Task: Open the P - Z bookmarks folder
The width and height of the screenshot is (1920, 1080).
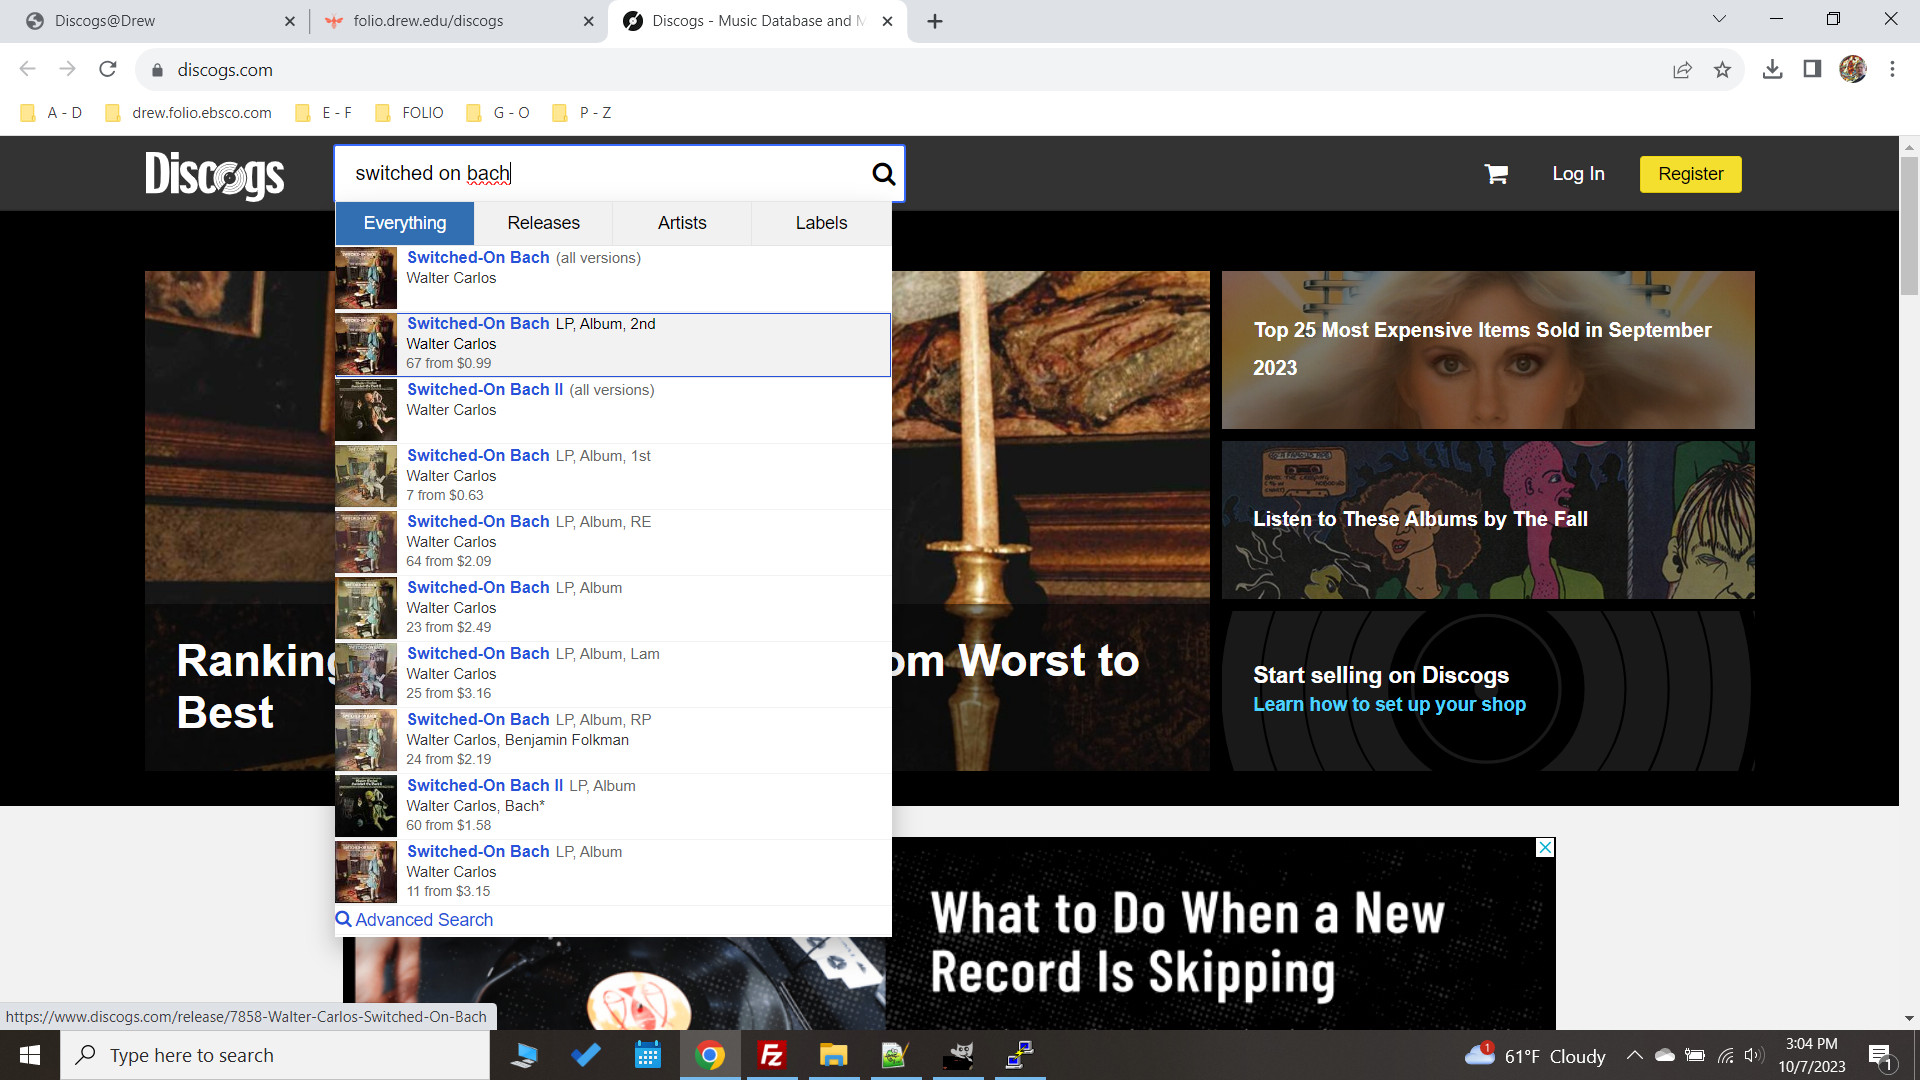Action: (x=583, y=113)
